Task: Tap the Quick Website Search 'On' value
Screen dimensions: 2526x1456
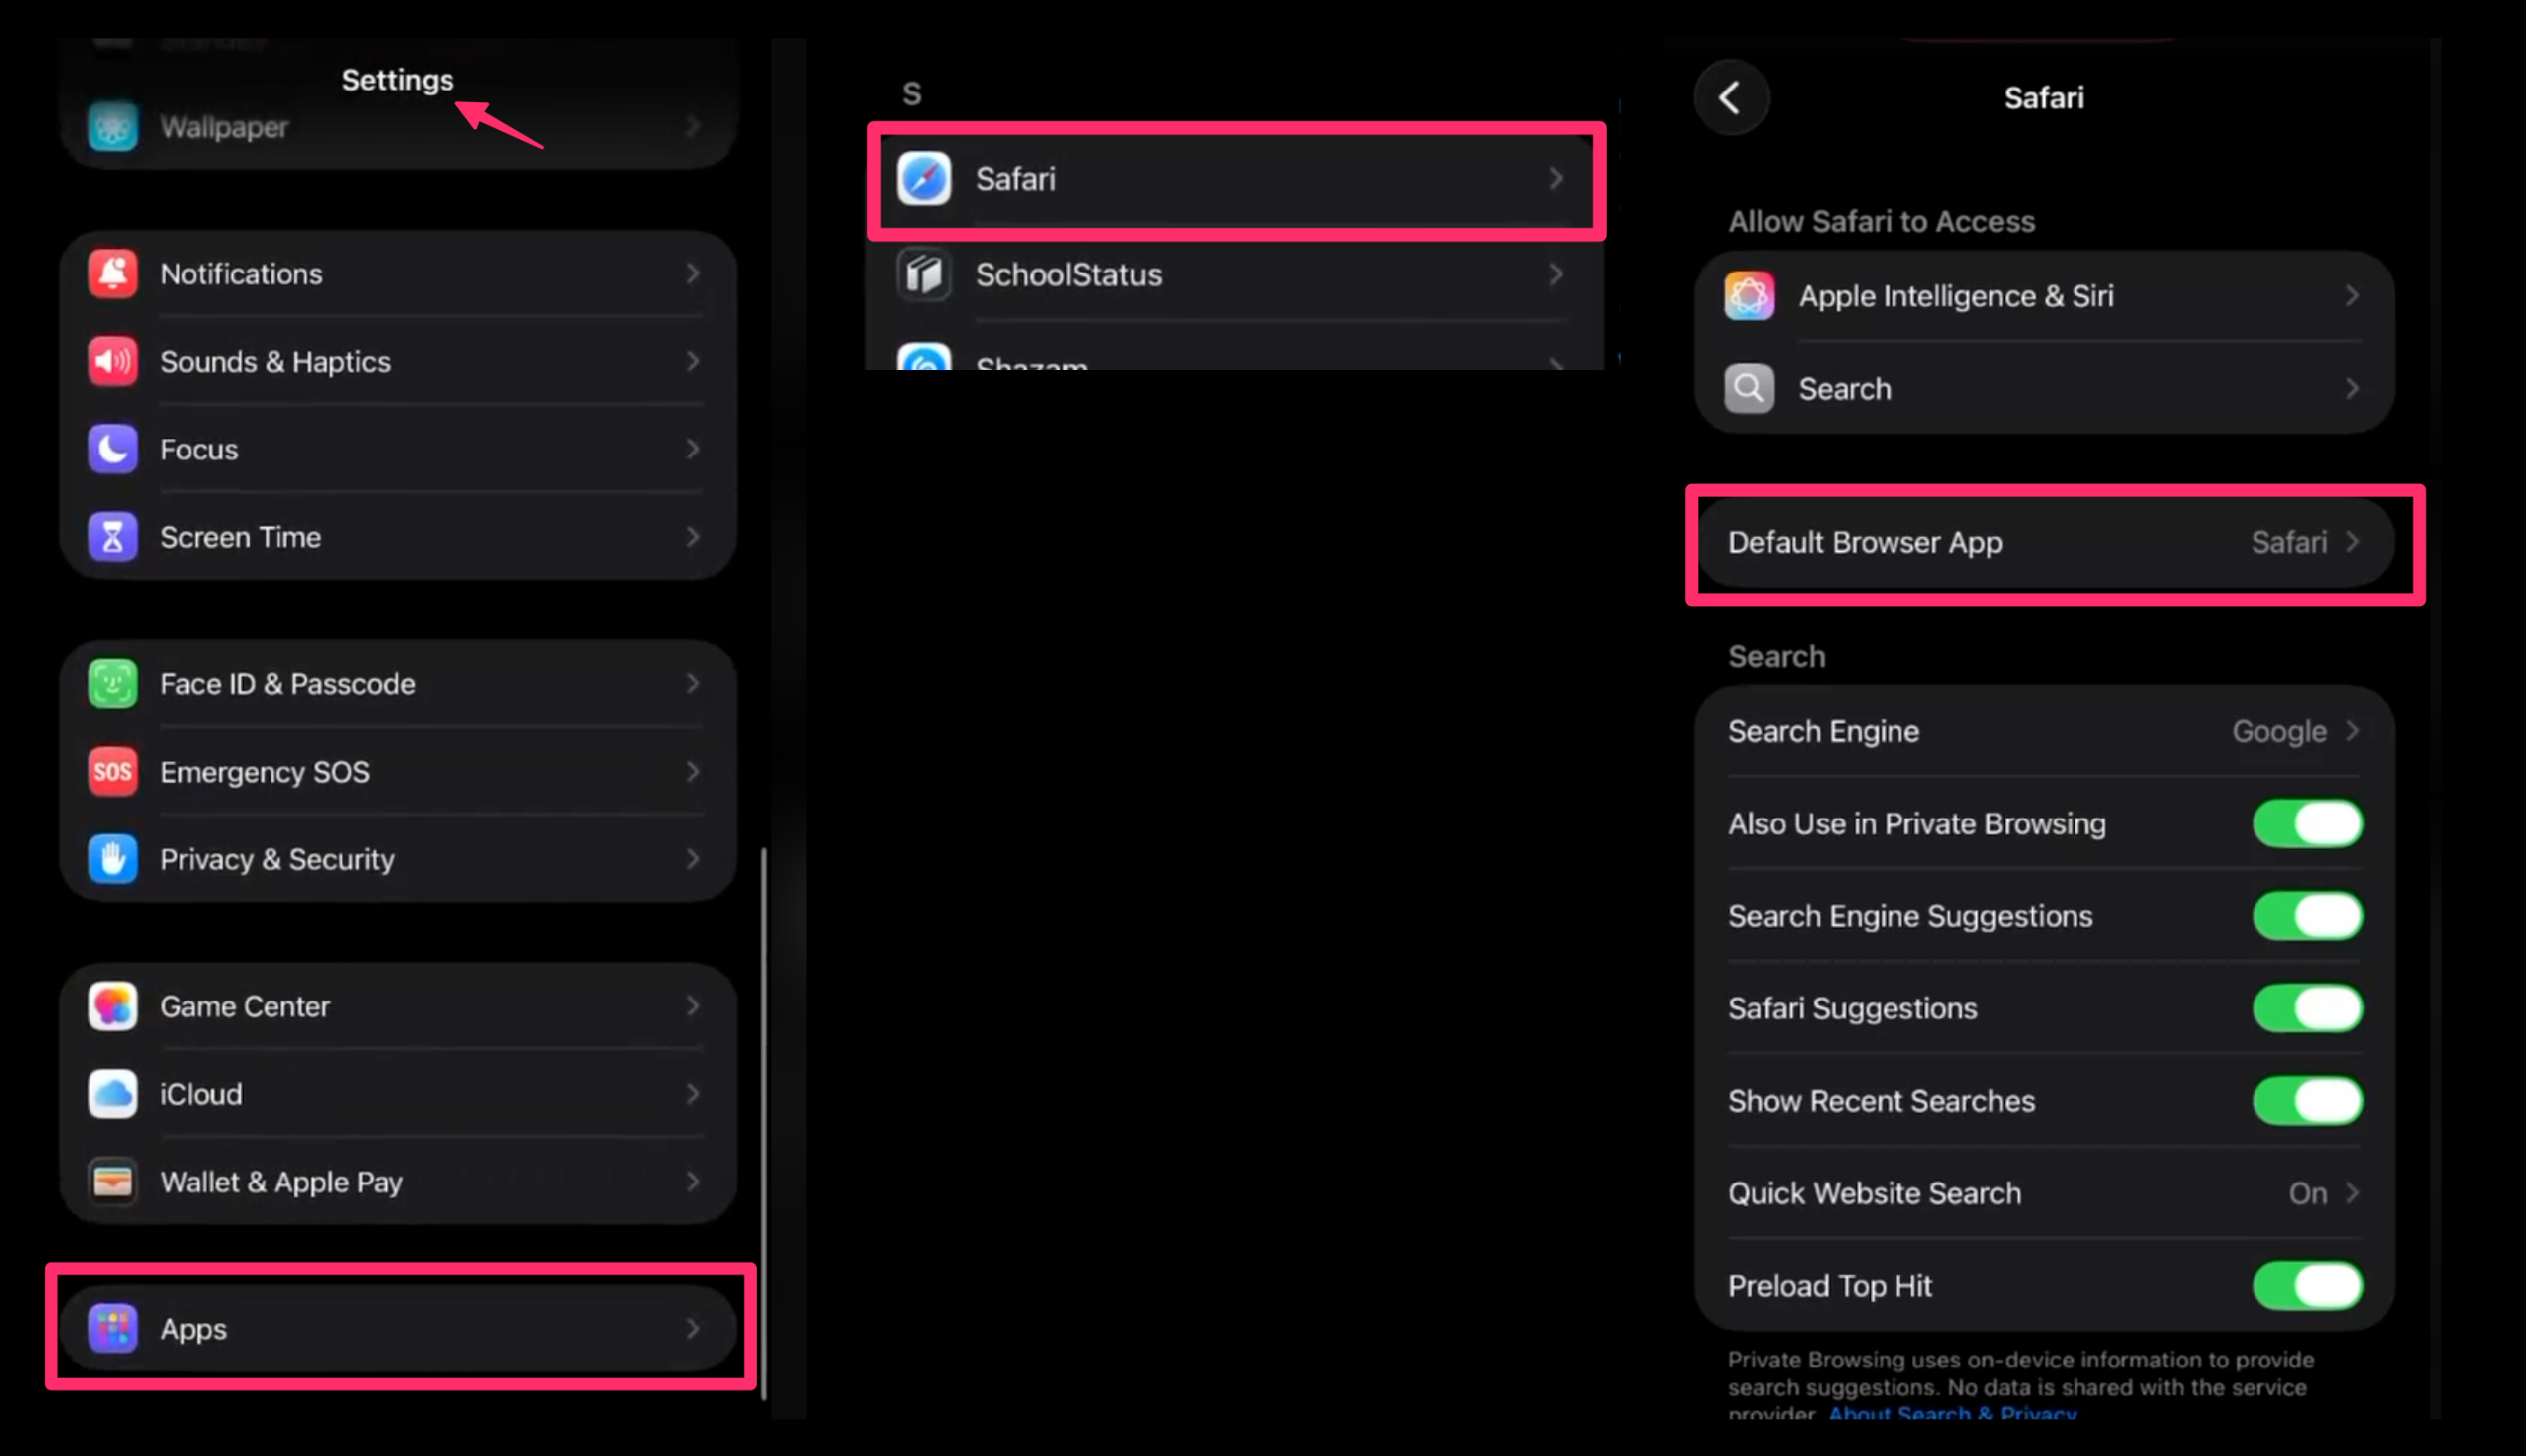Action: point(2308,1193)
